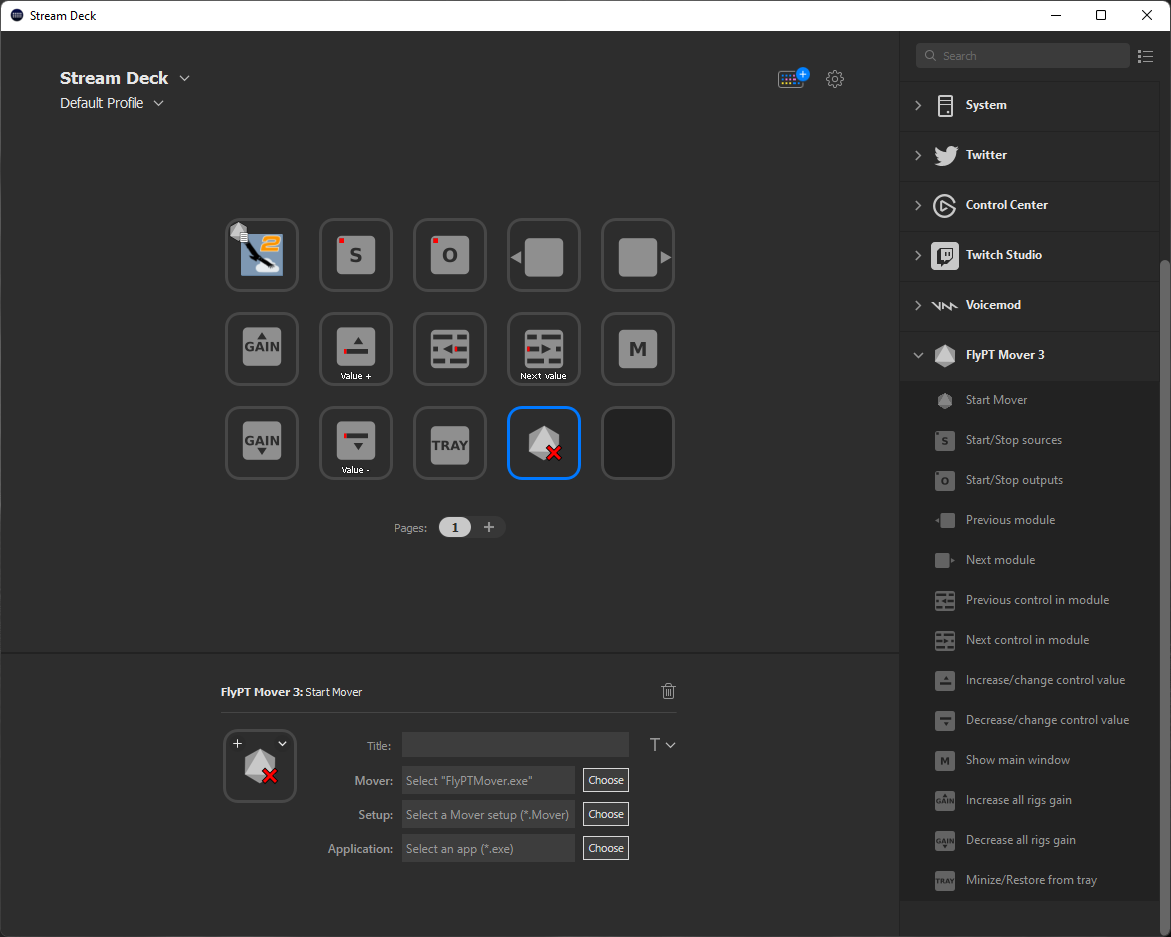Select the Start/Stop sources 'S' key on deck
The height and width of the screenshot is (937, 1171).
tap(356, 255)
